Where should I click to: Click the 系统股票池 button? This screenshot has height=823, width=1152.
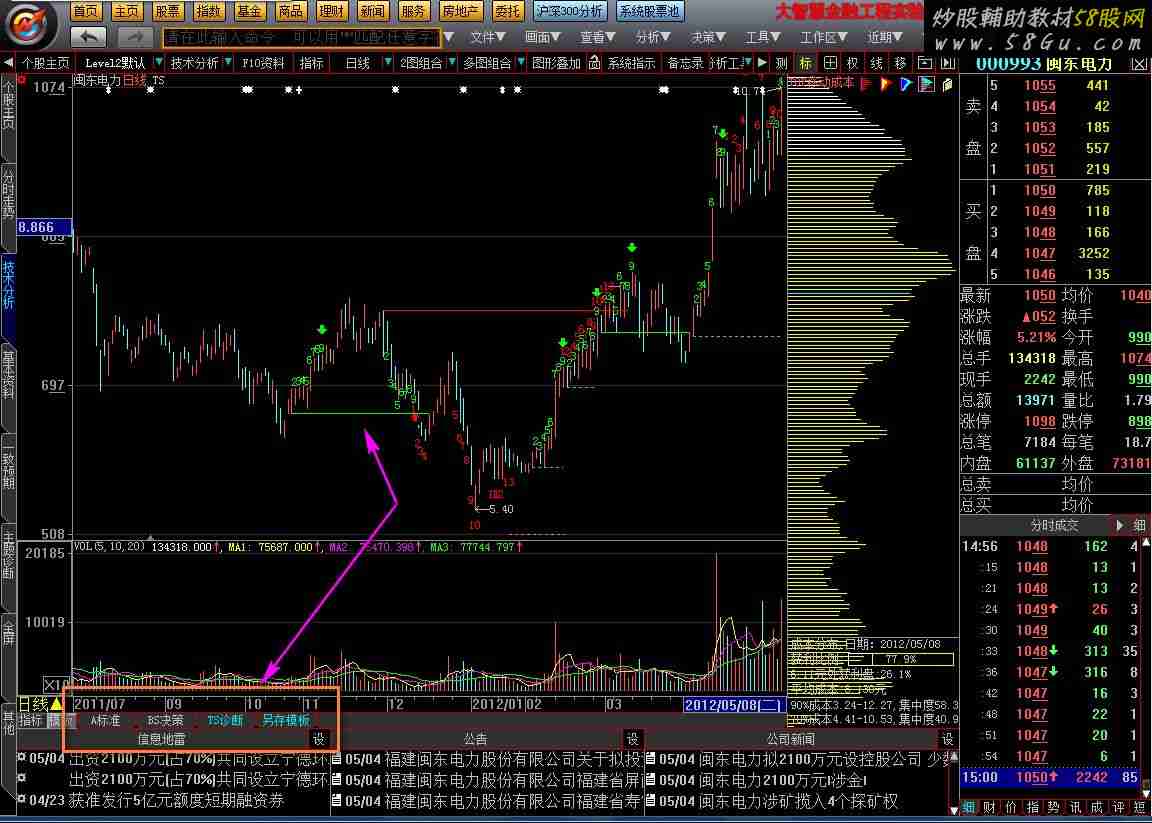[649, 10]
